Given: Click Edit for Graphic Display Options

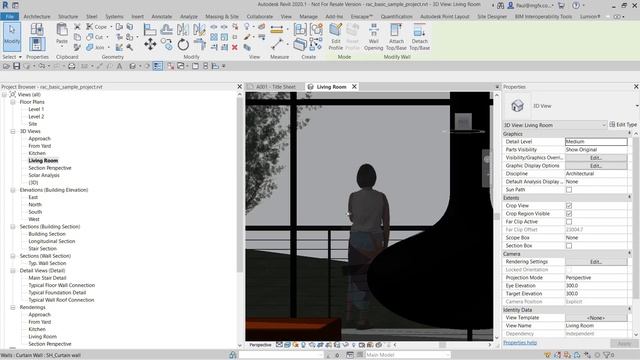Looking at the screenshot, I should coord(596,166).
